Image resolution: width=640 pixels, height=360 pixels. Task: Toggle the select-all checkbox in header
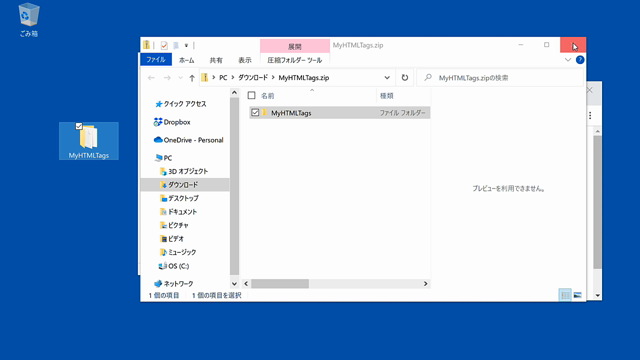click(x=251, y=96)
